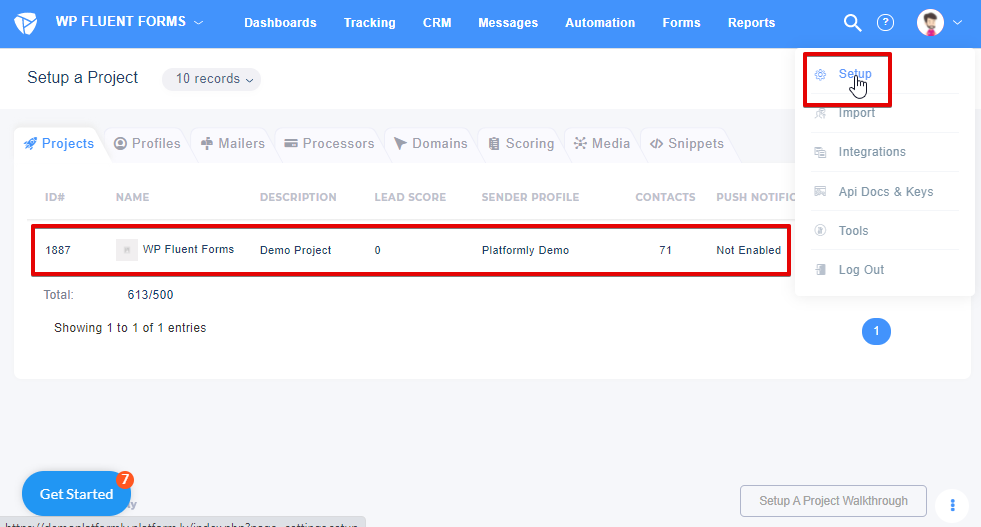Click the icon beside Tools
This screenshot has width=981, height=527.
(820, 230)
